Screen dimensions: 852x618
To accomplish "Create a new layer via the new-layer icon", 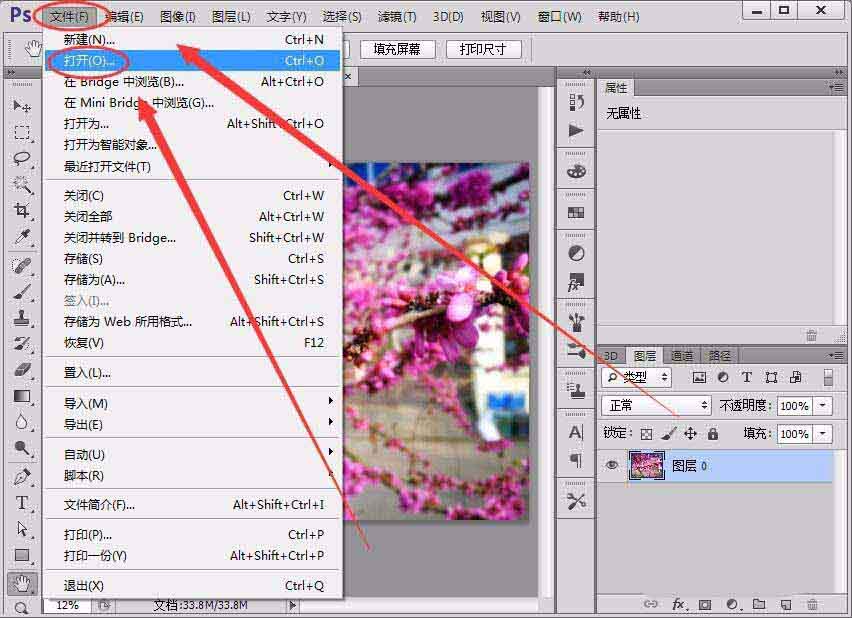I will click(786, 605).
